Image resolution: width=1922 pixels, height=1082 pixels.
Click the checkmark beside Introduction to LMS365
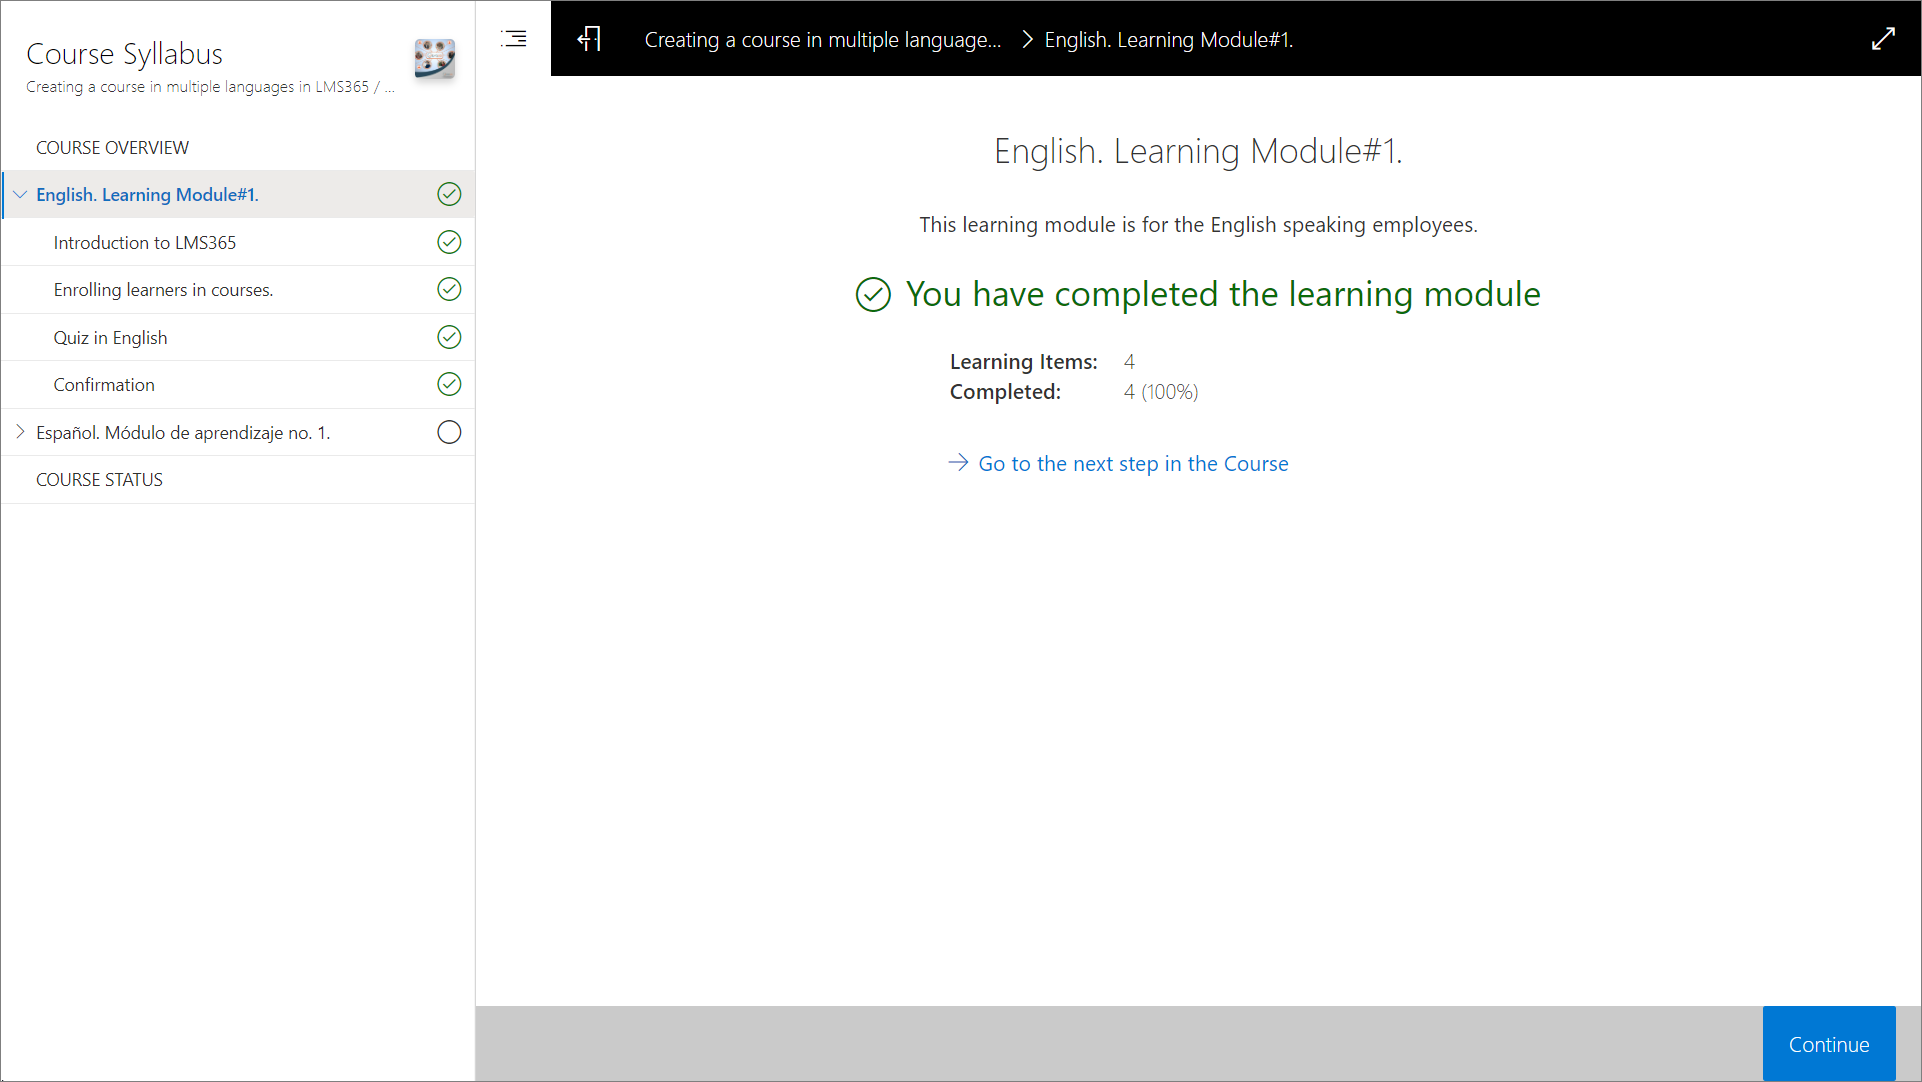pyautogui.click(x=449, y=242)
